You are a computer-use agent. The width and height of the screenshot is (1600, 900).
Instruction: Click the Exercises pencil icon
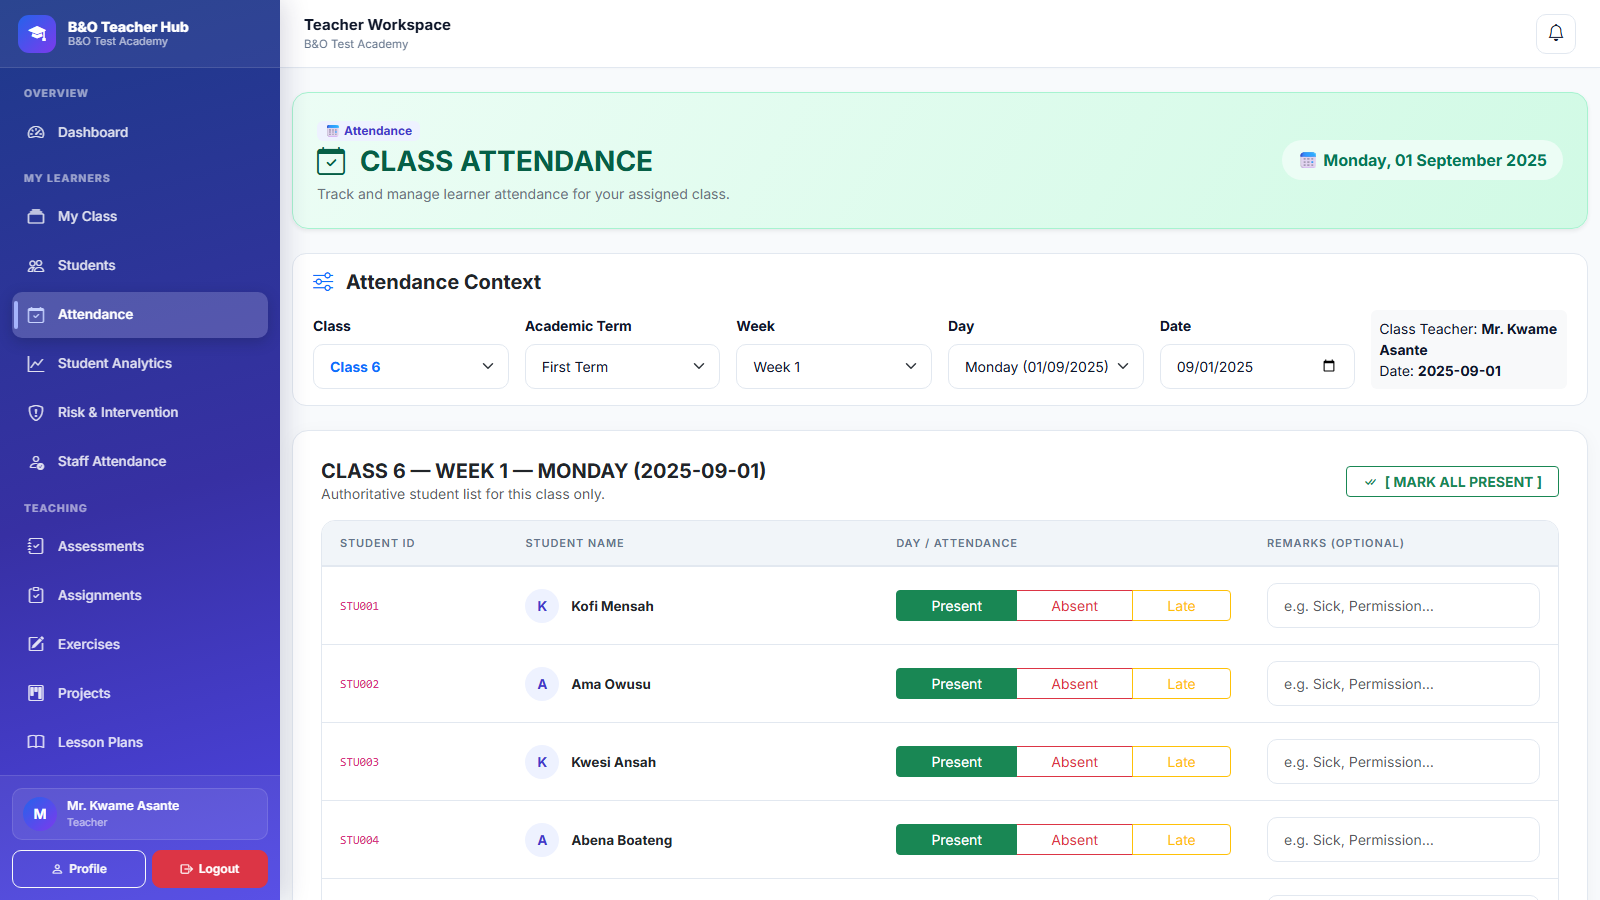pos(36,644)
